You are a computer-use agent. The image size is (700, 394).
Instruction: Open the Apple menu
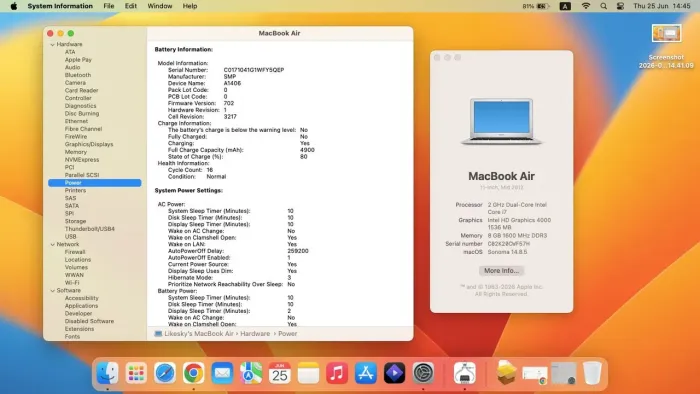(14, 6)
